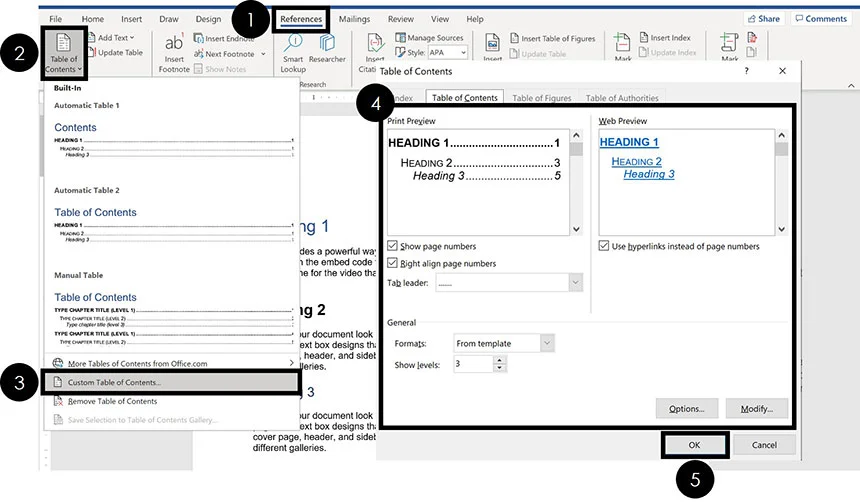Click the Insert Footnote icon
860x502 pixels.
click(x=174, y=42)
